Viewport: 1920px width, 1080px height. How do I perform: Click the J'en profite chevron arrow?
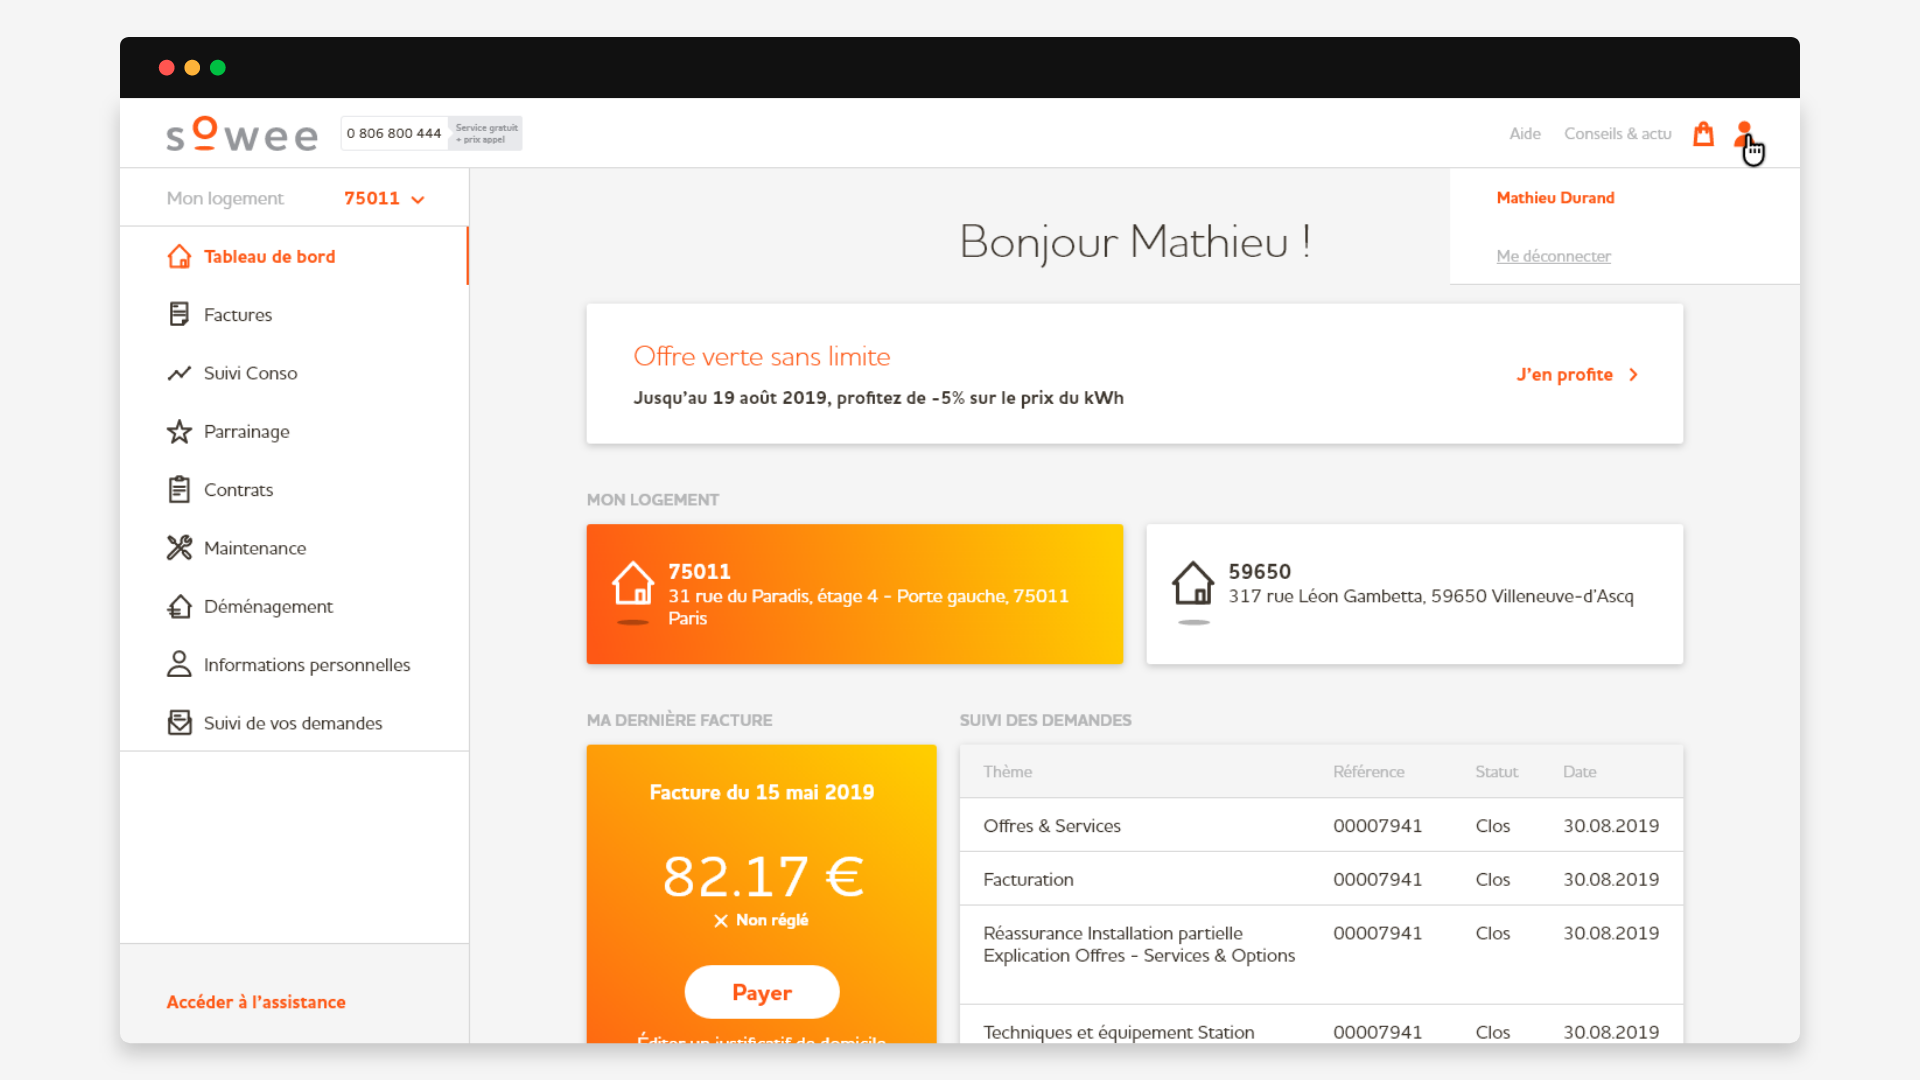(1634, 375)
